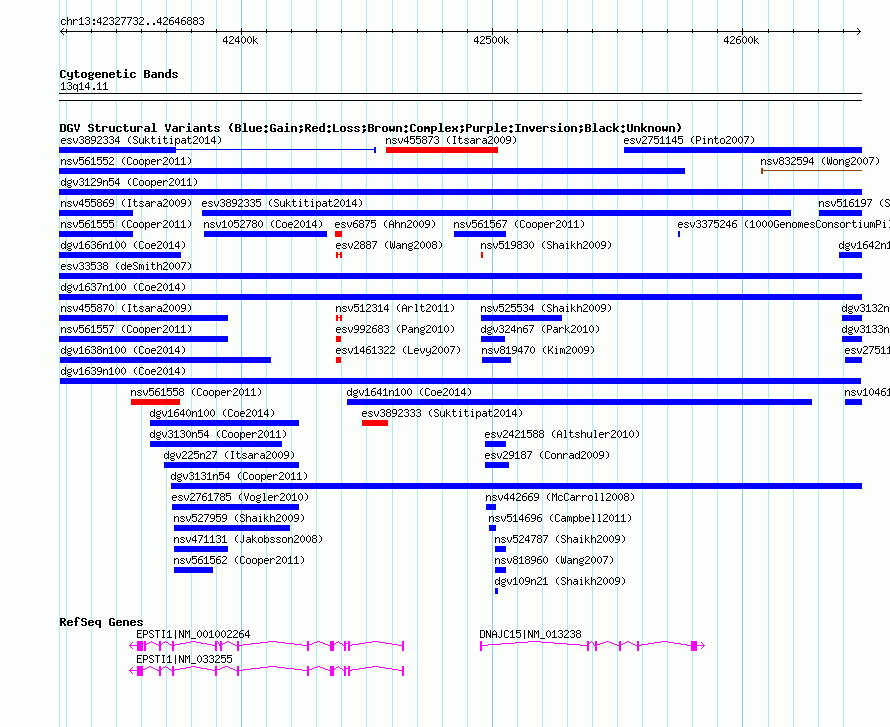Select esv29187 (Conrad2009) label
890x727 pixels.
[547, 455]
